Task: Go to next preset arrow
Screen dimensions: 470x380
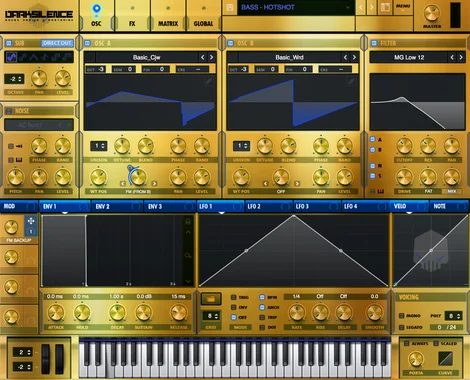Action: (x=371, y=7)
